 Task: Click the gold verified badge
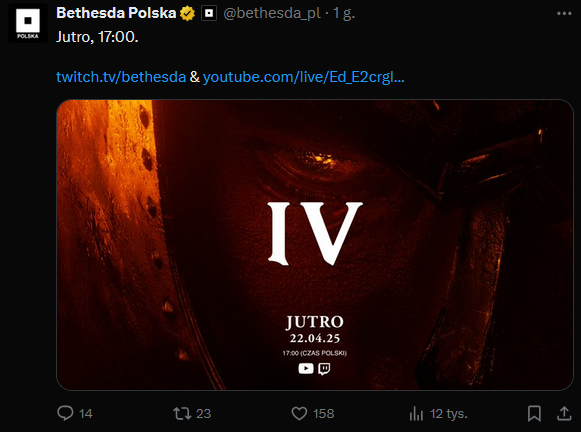[187, 14]
